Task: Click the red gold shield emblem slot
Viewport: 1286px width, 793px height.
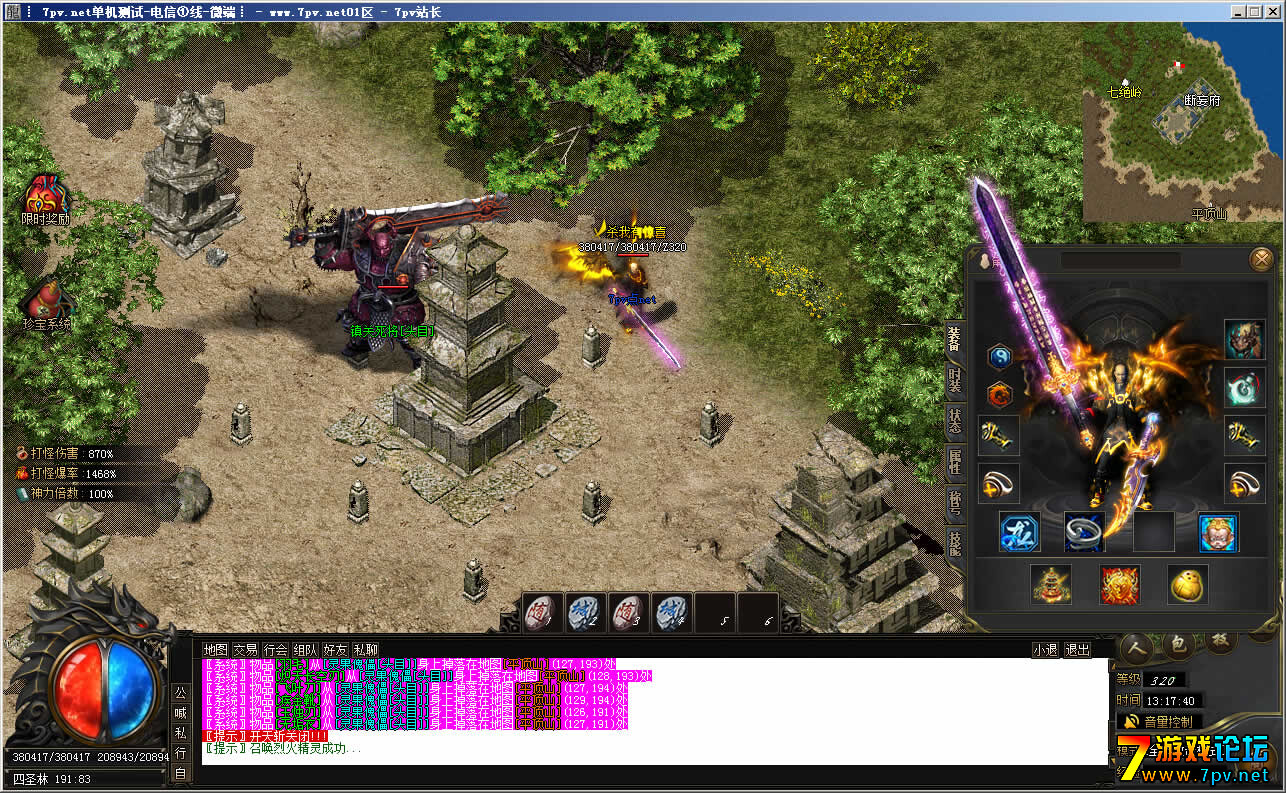Action: pos(1120,584)
